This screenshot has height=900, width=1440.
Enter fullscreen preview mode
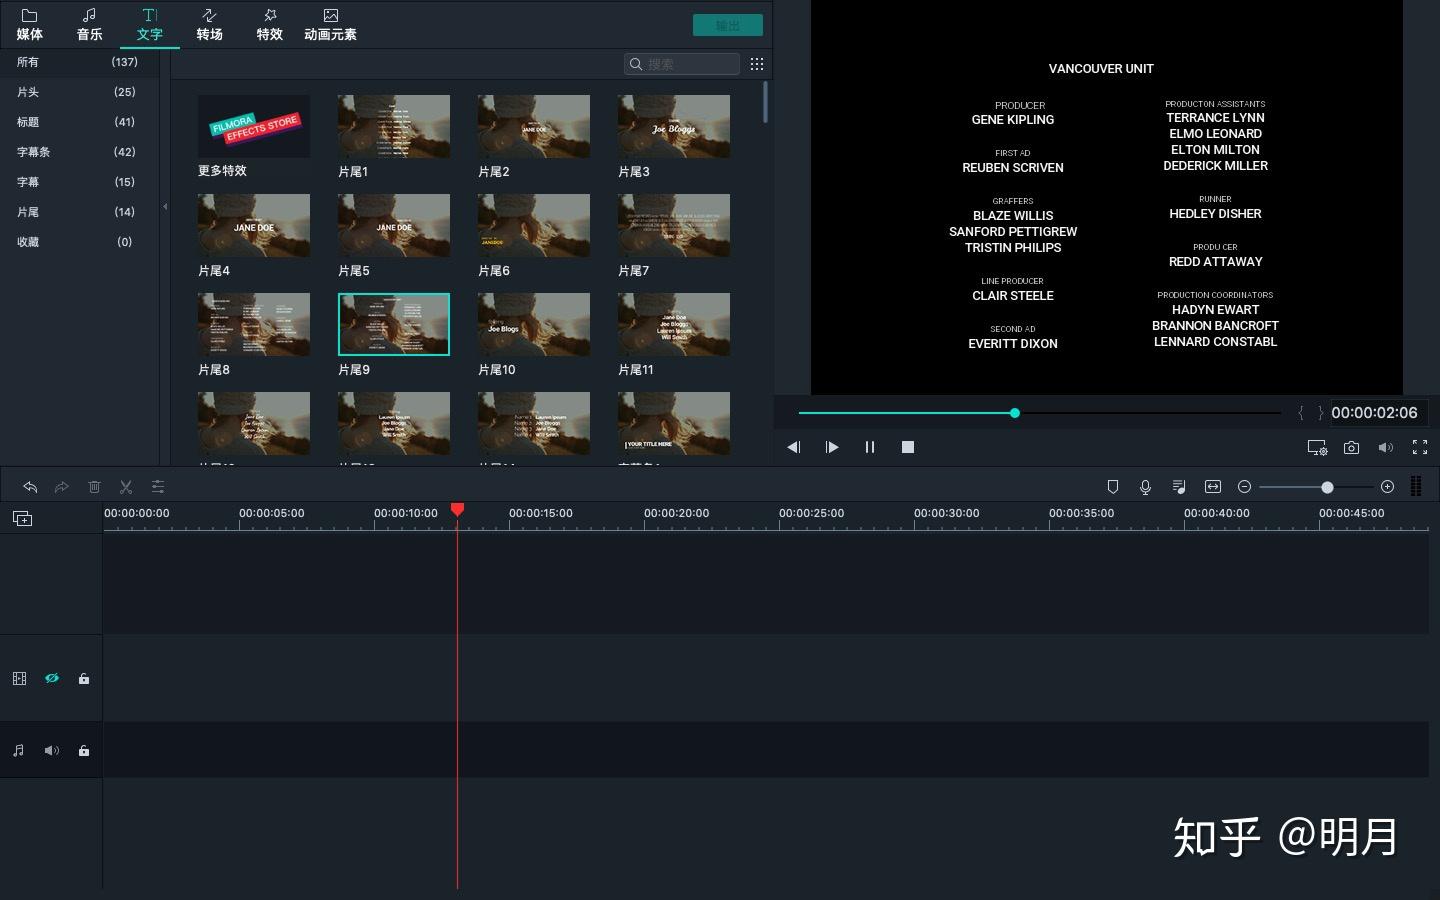(1420, 447)
